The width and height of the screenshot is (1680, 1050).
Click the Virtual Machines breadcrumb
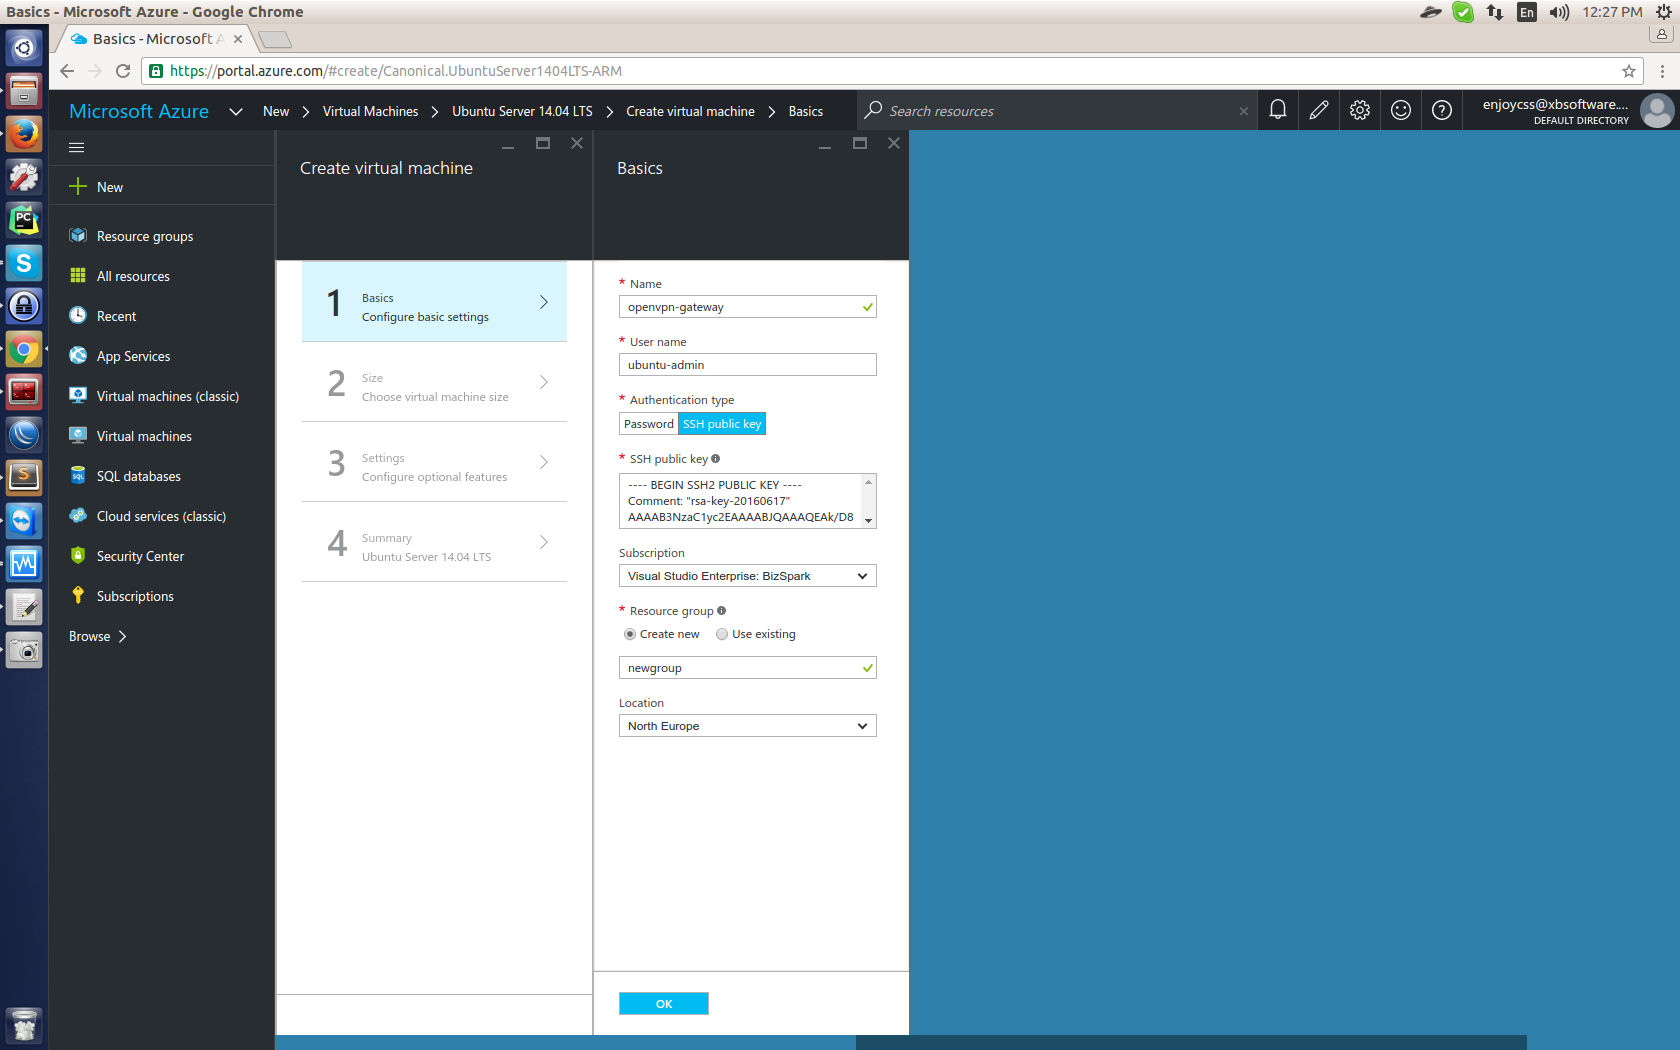coord(370,111)
